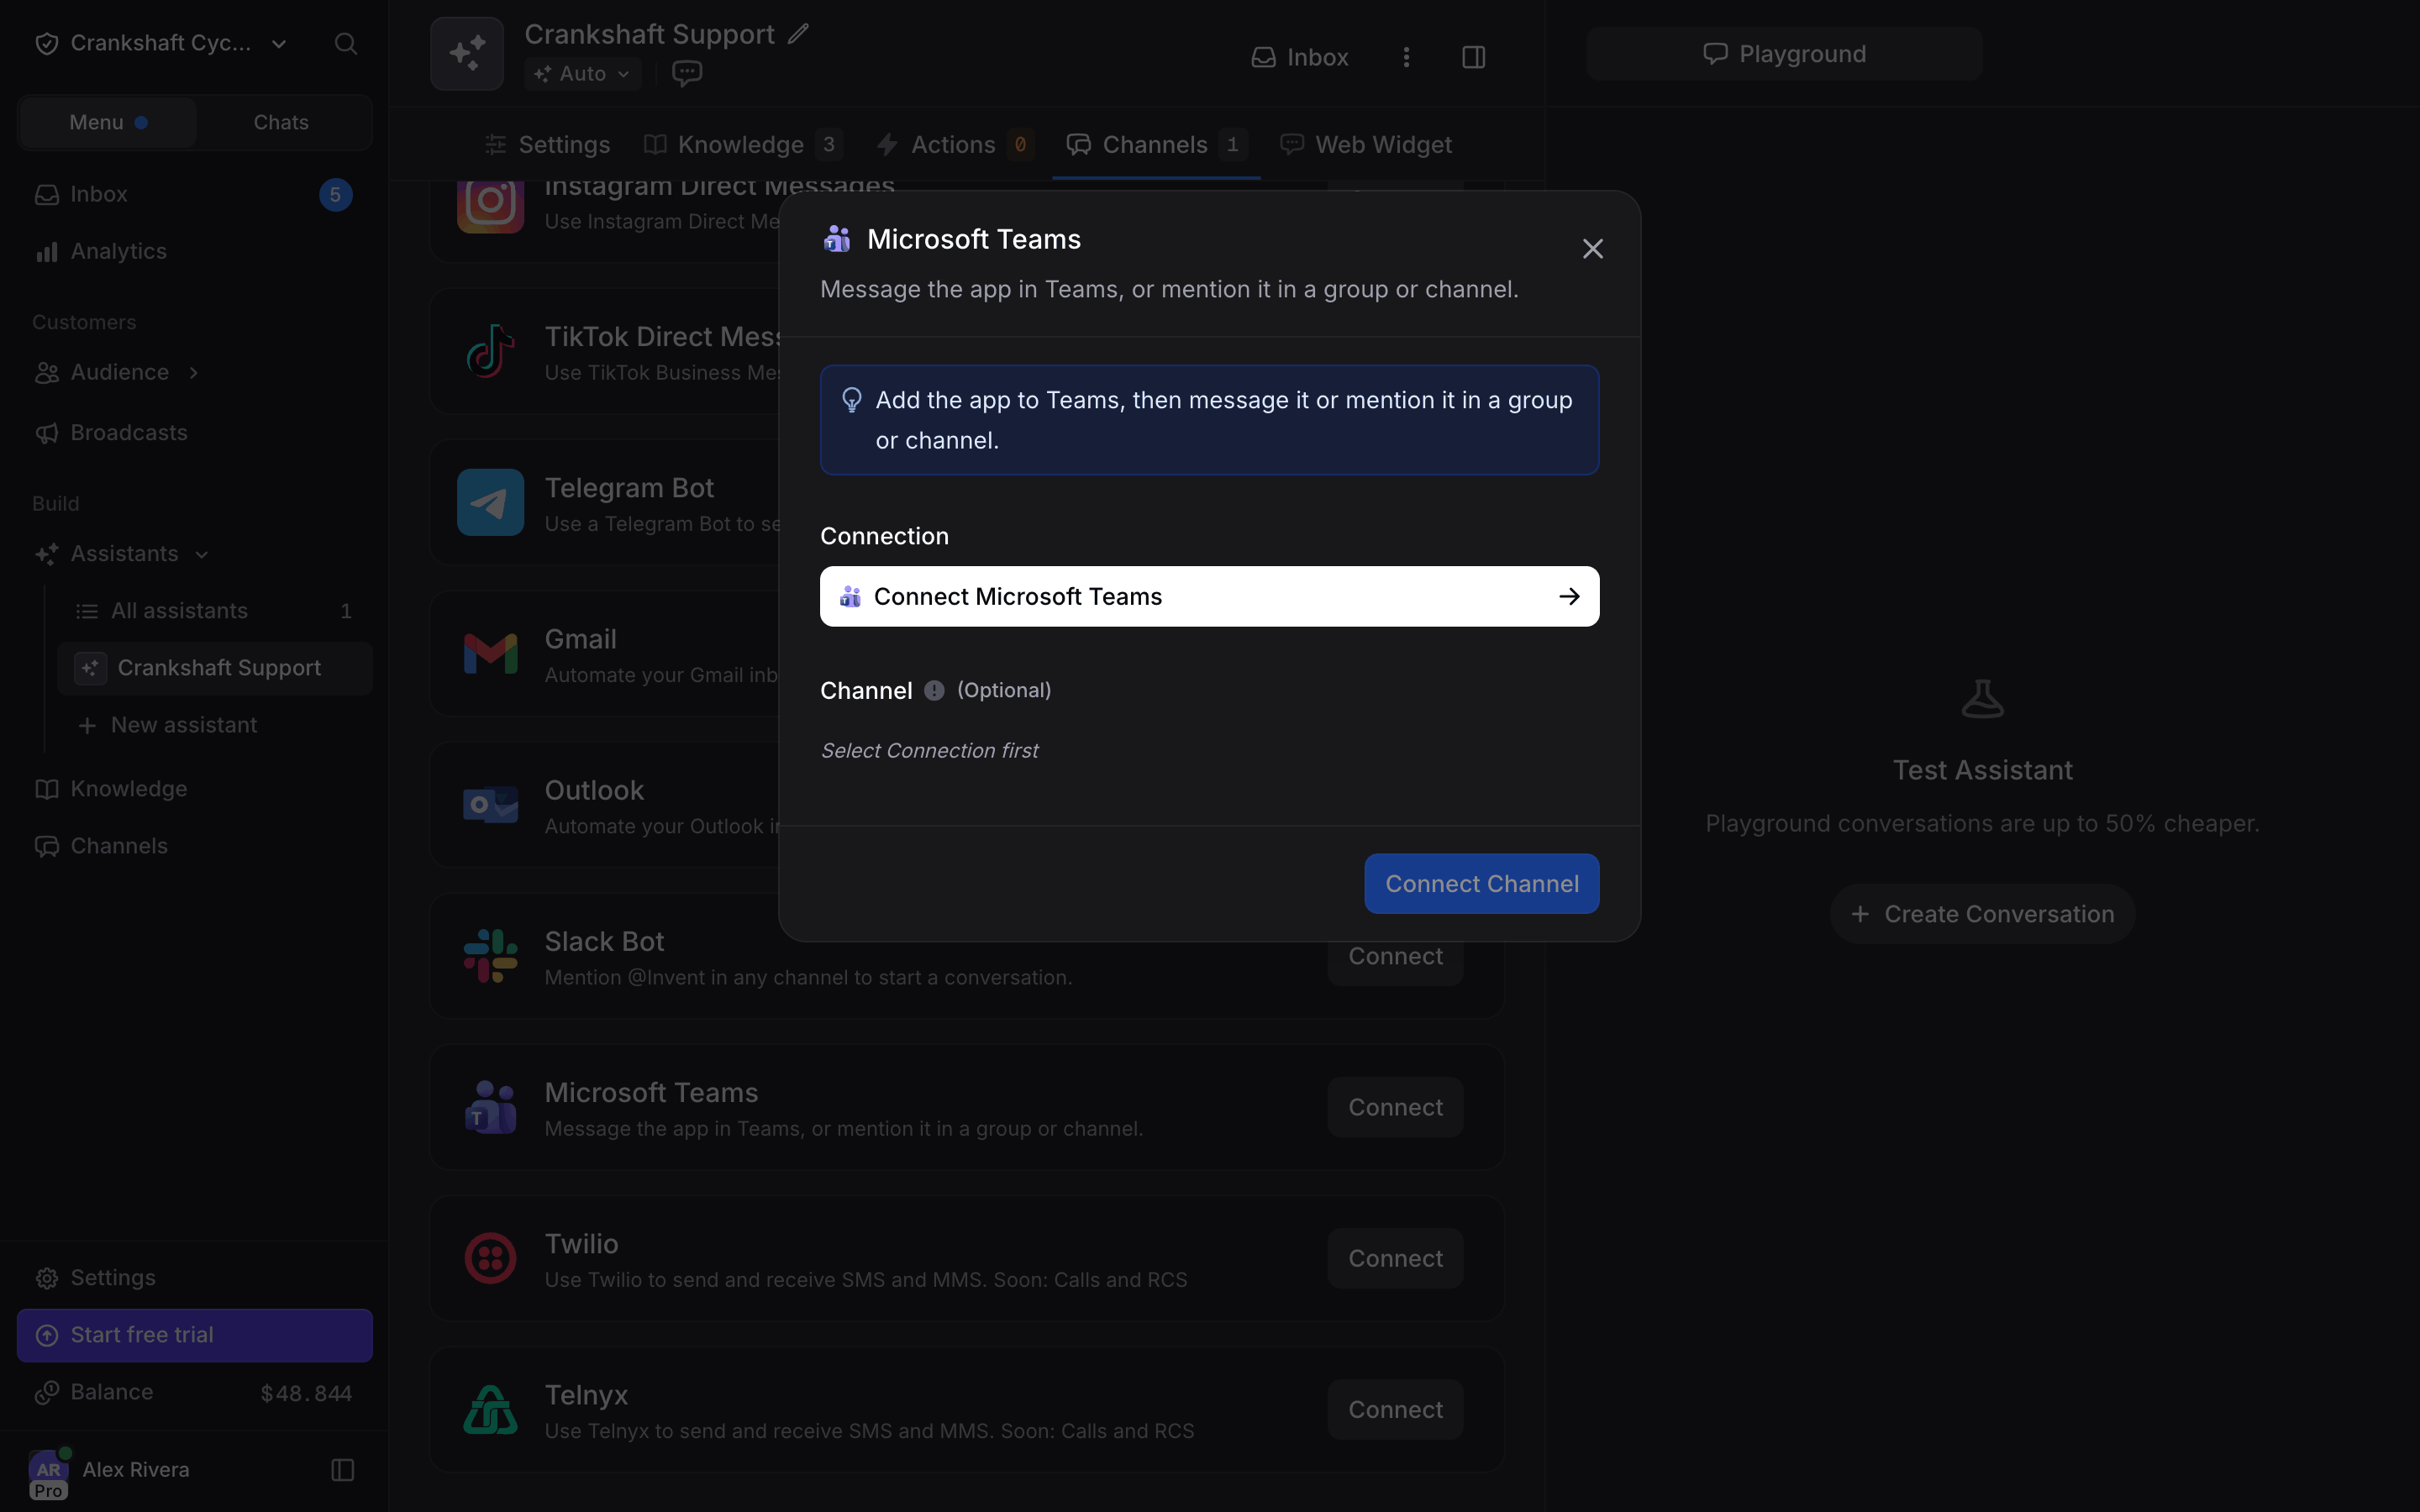Click the Twilio channel icon

(490, 1258)
